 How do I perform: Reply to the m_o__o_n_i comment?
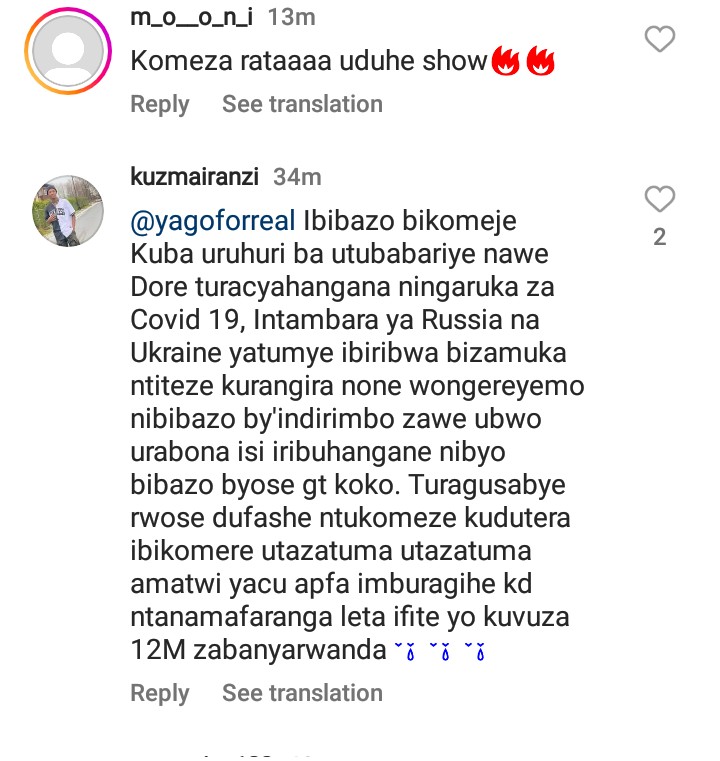click(160, 104)
